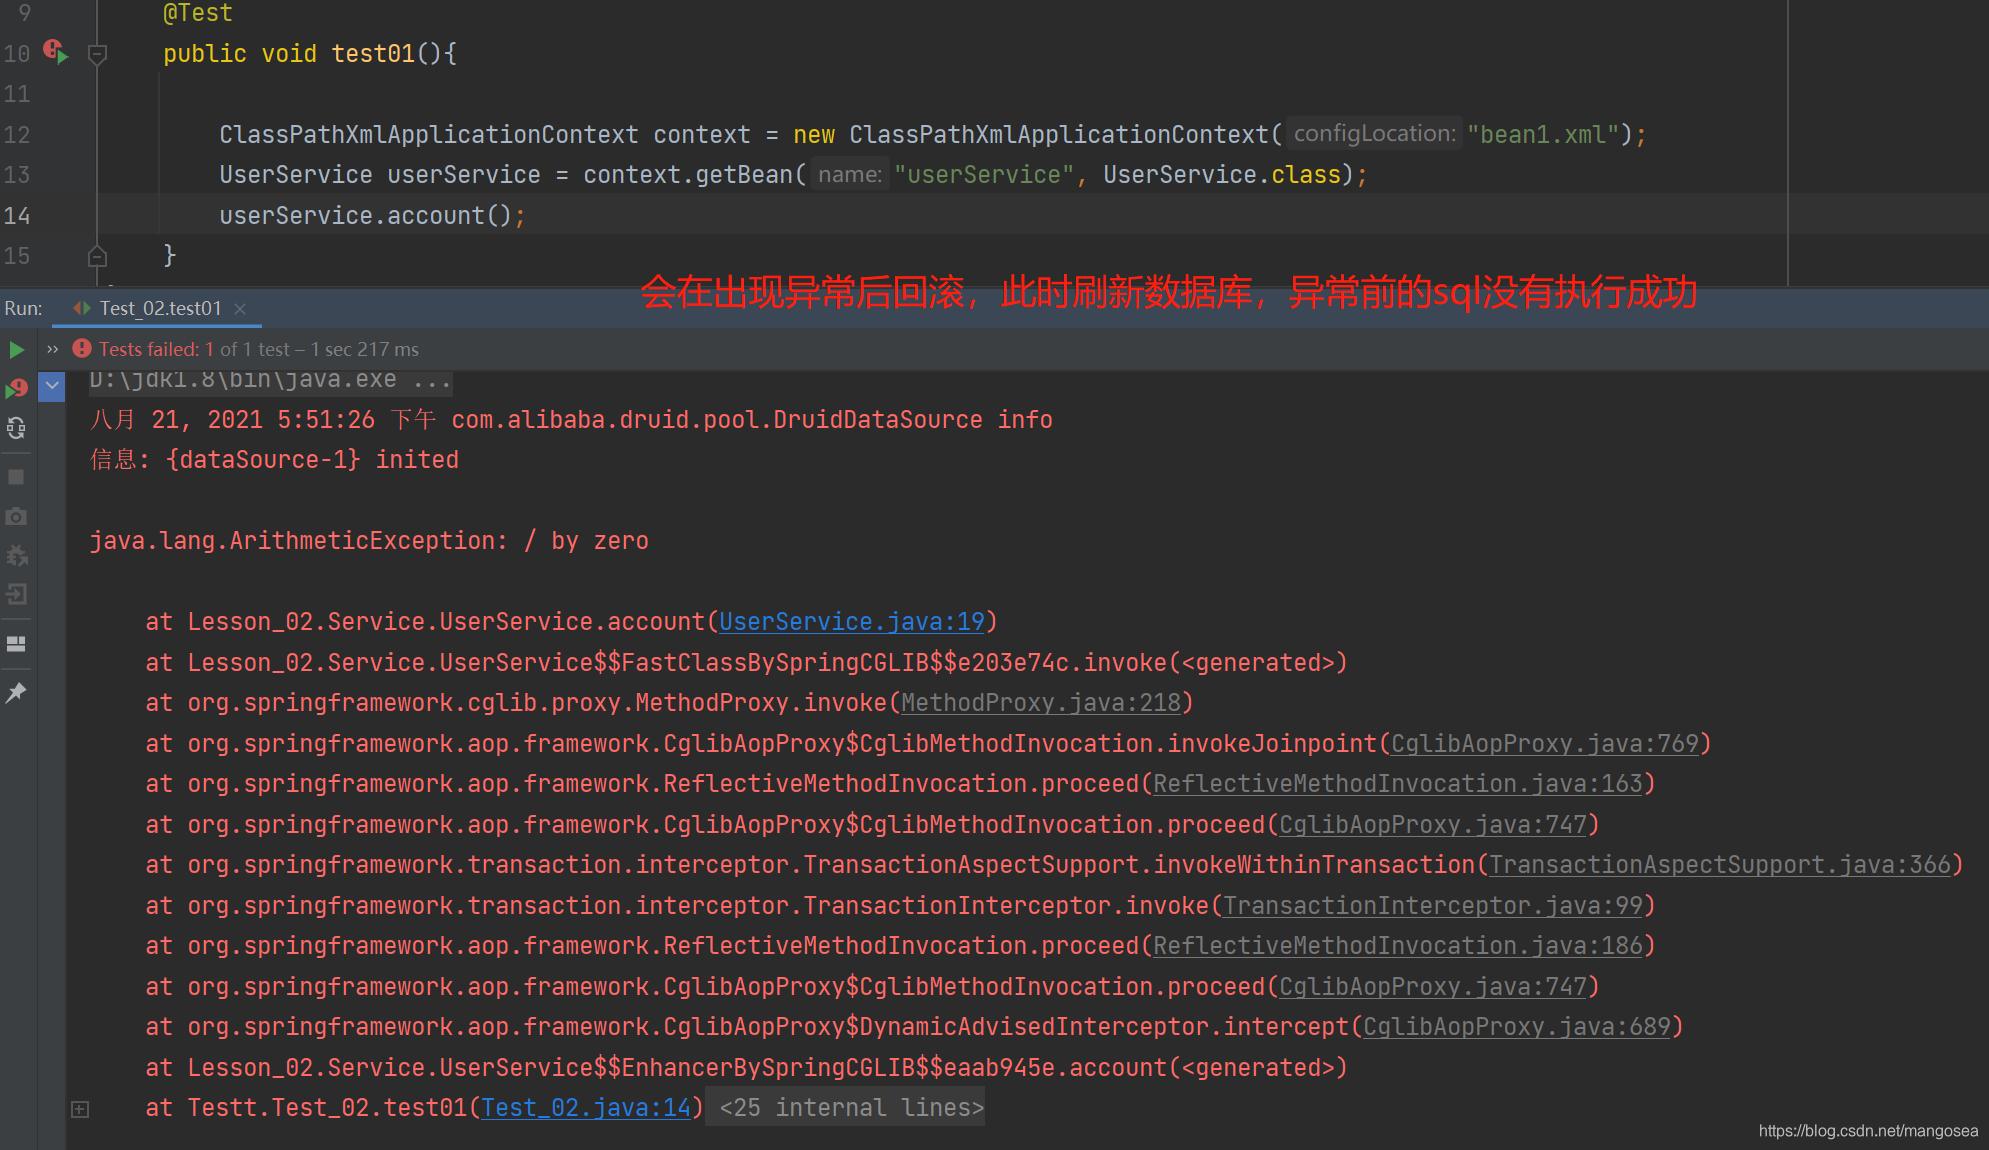
Task: Click the bug attach debugger icon
Action: pos(16,556)
